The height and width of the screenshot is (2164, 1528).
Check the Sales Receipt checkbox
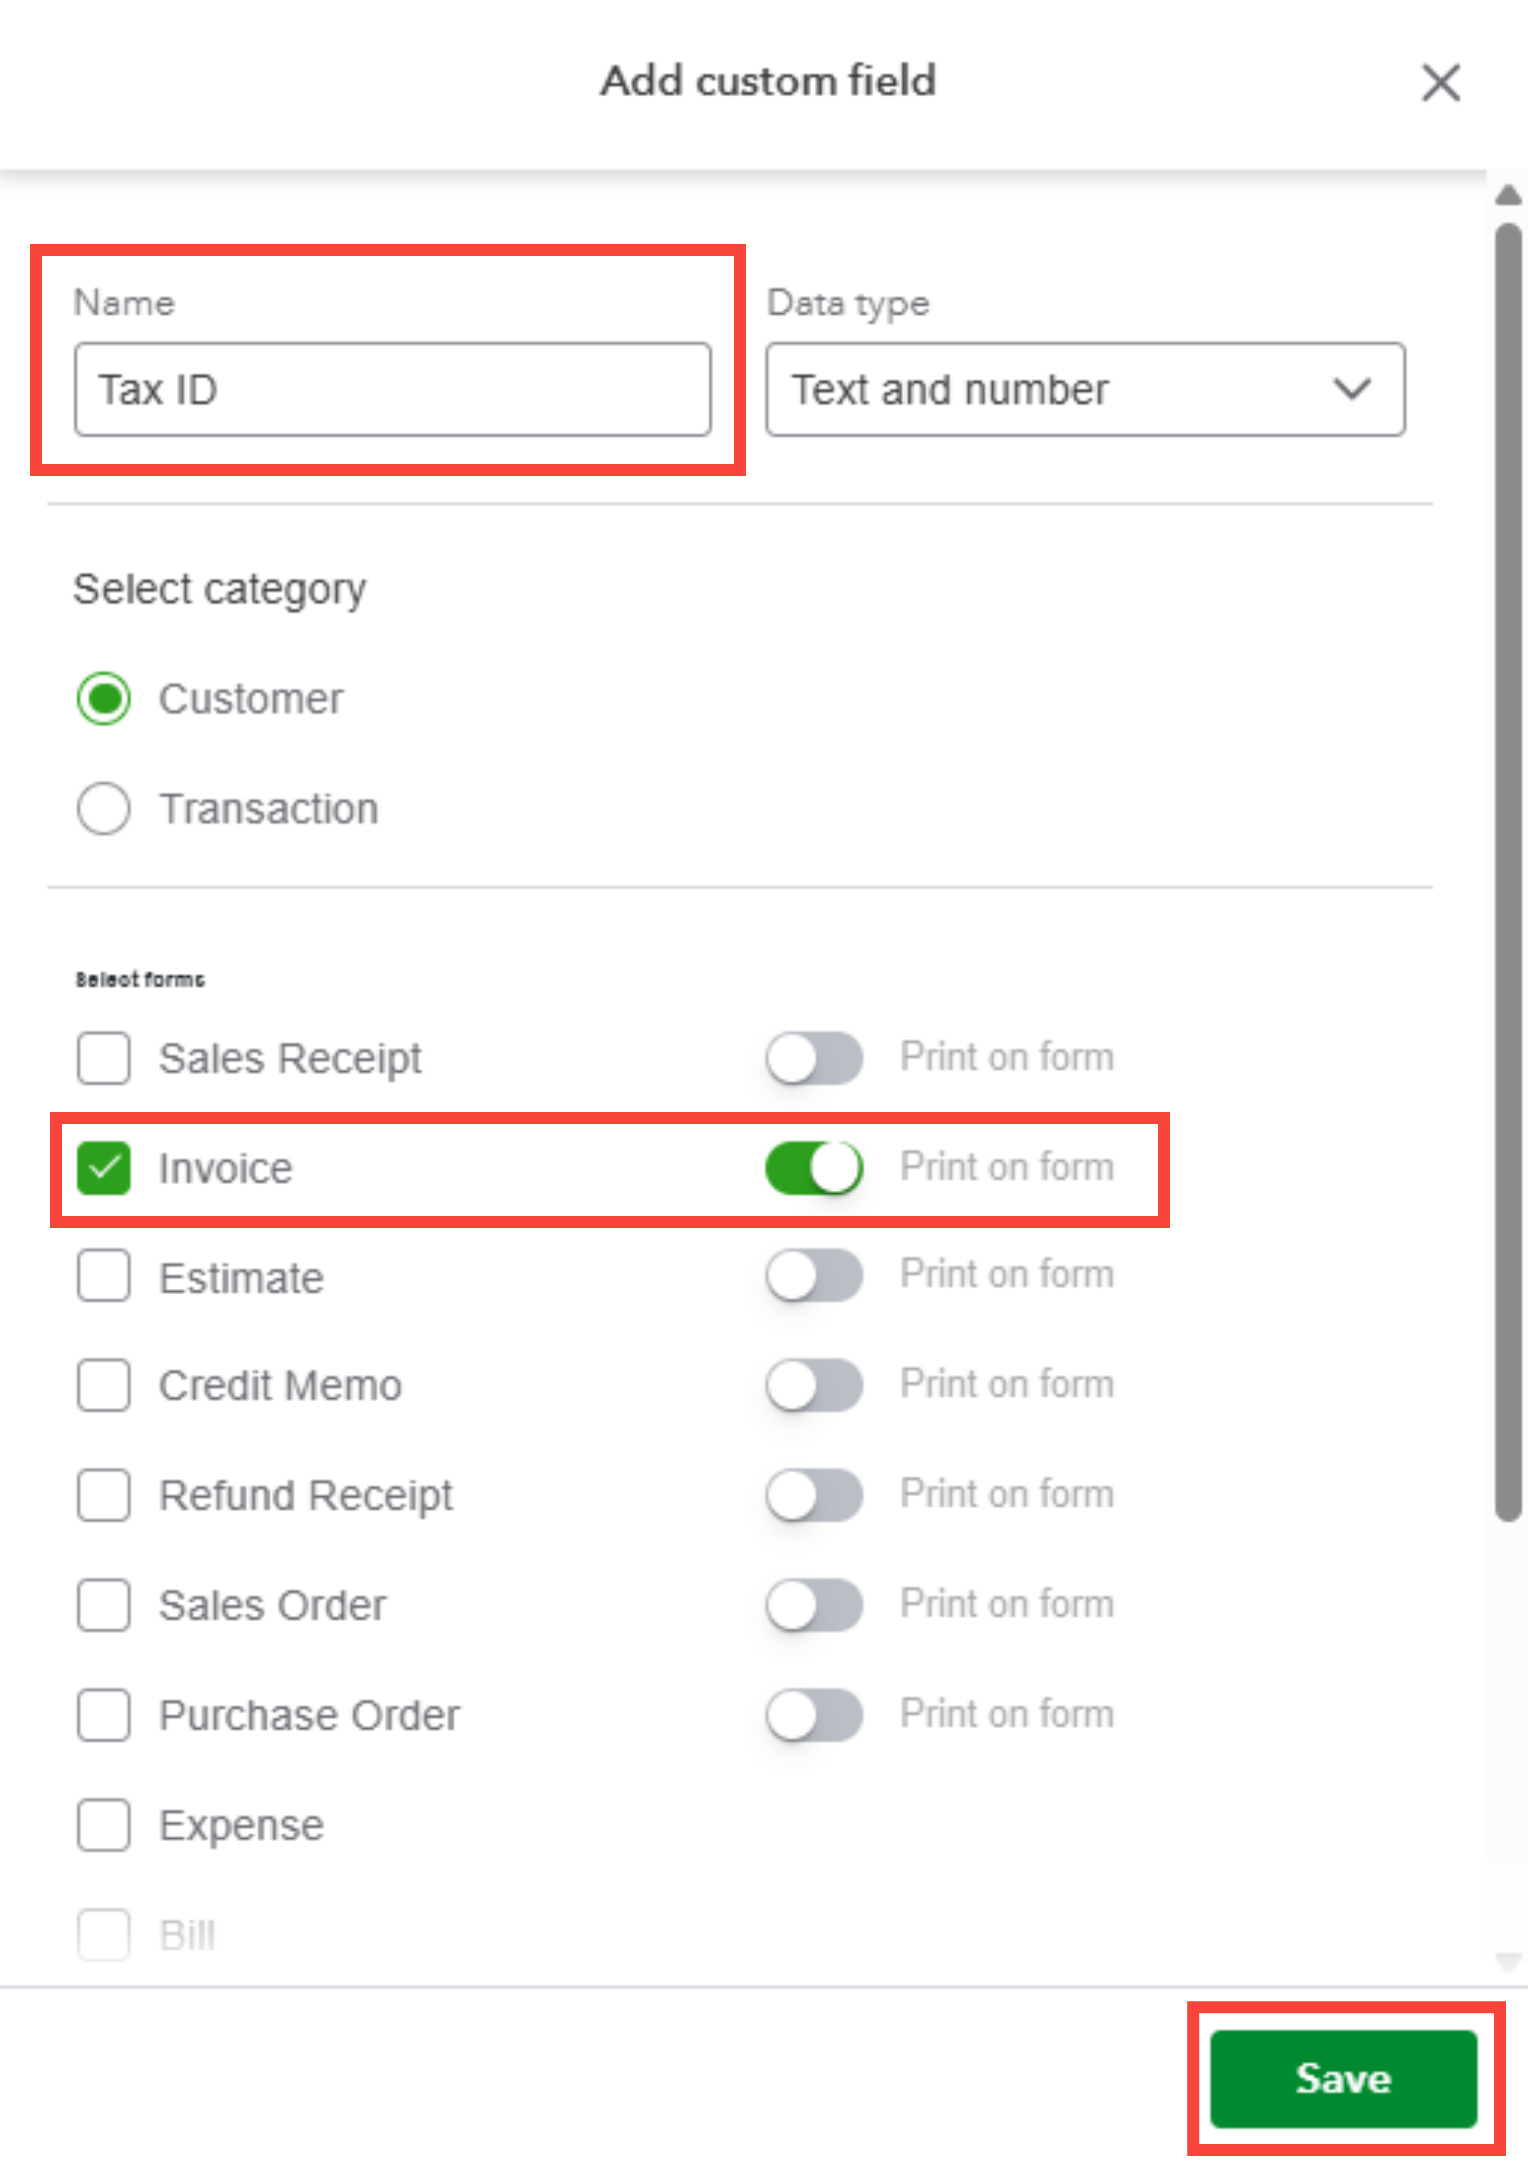tap(104, 1058)
